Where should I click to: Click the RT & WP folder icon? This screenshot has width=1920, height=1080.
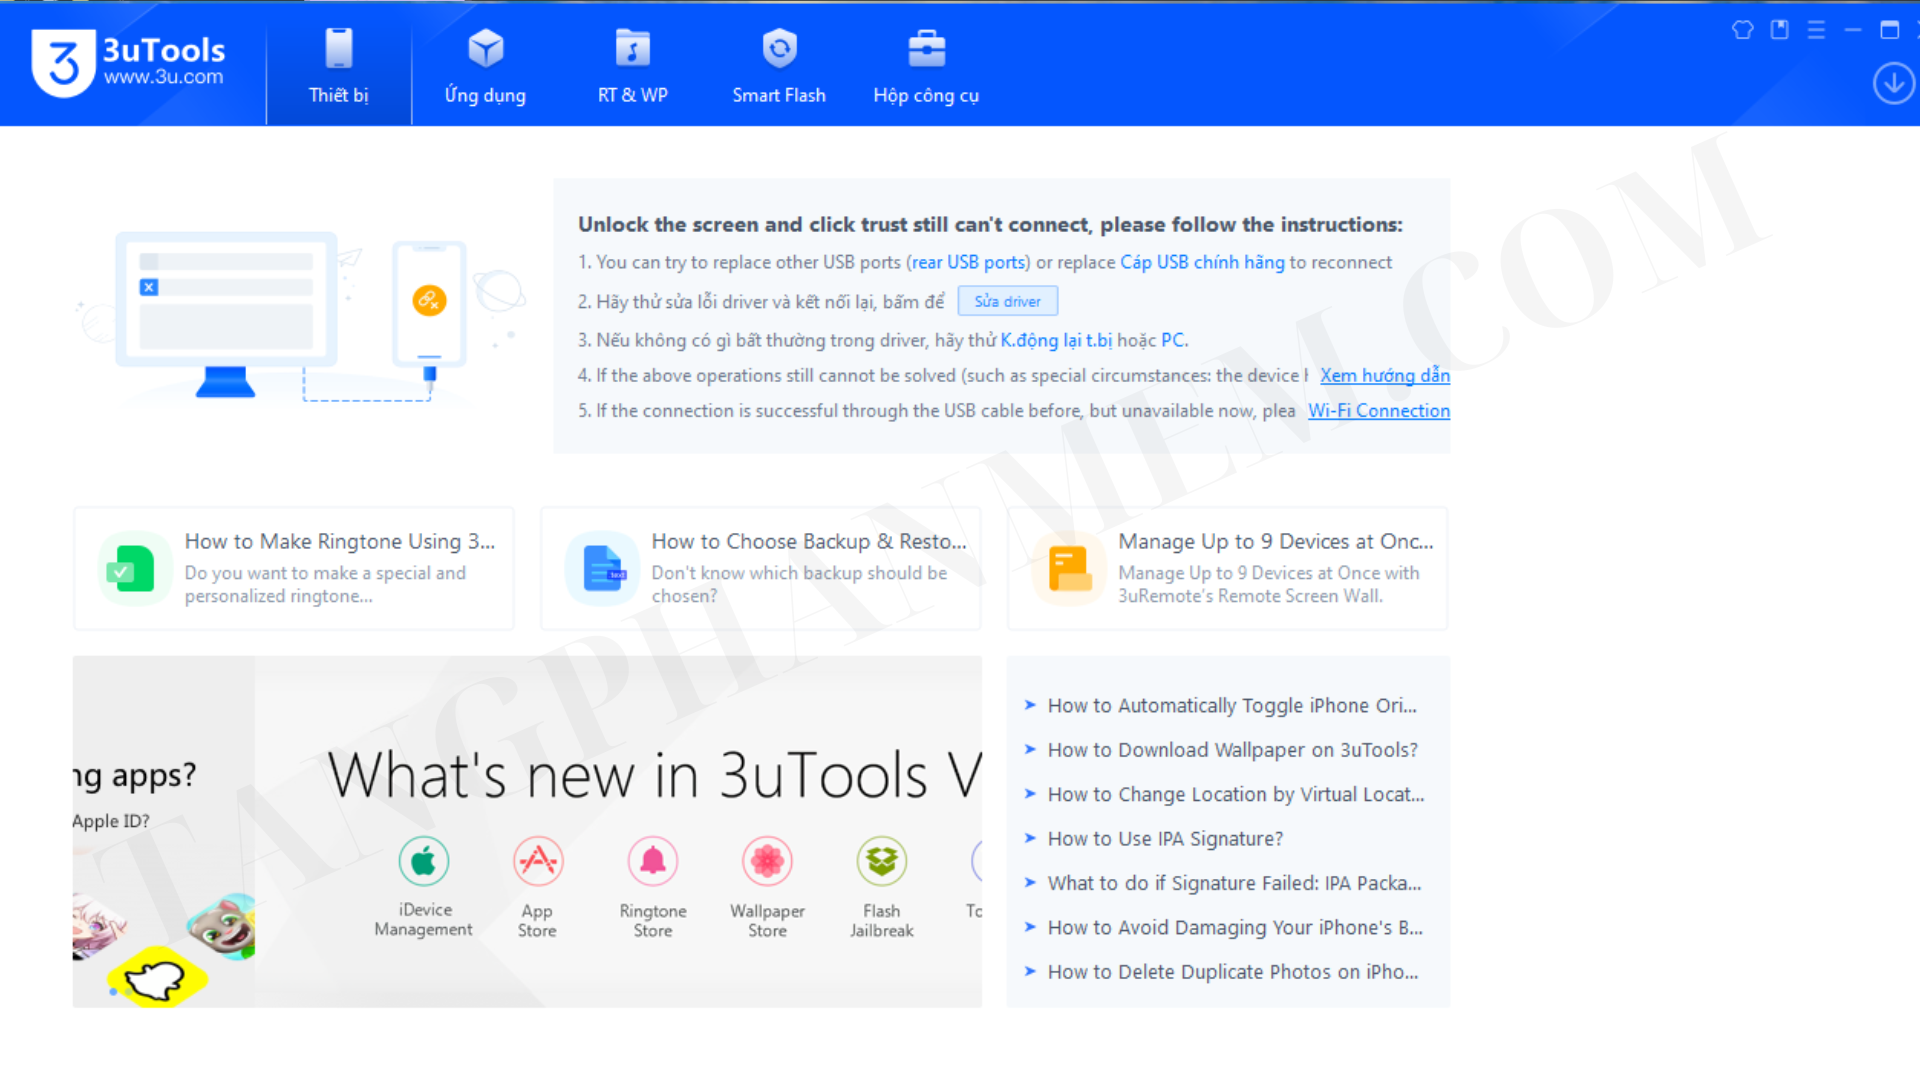point(632,48)
